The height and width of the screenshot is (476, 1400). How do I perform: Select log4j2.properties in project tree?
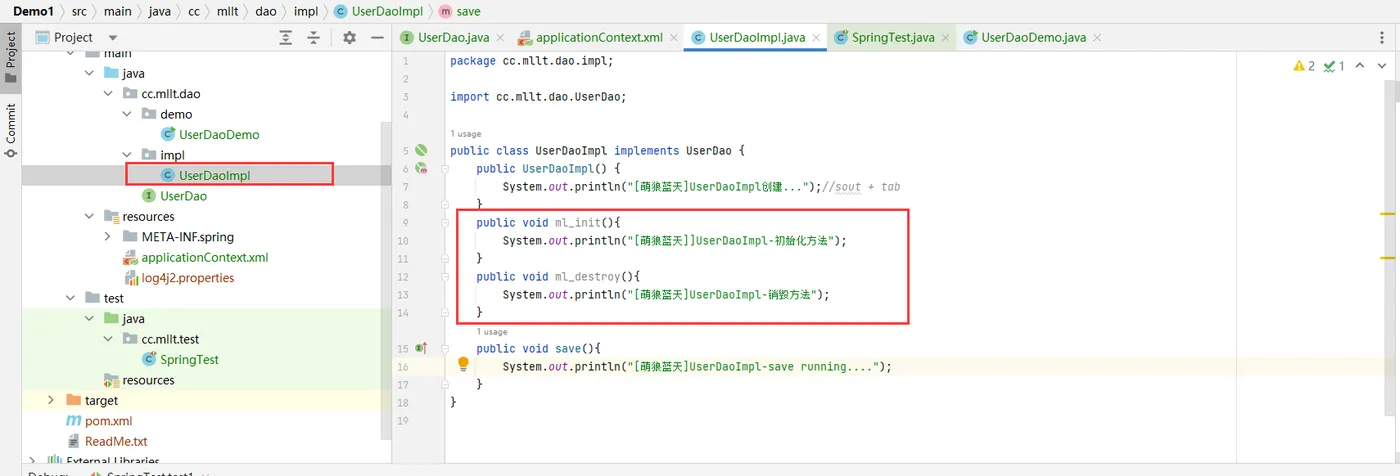point(187,277)
